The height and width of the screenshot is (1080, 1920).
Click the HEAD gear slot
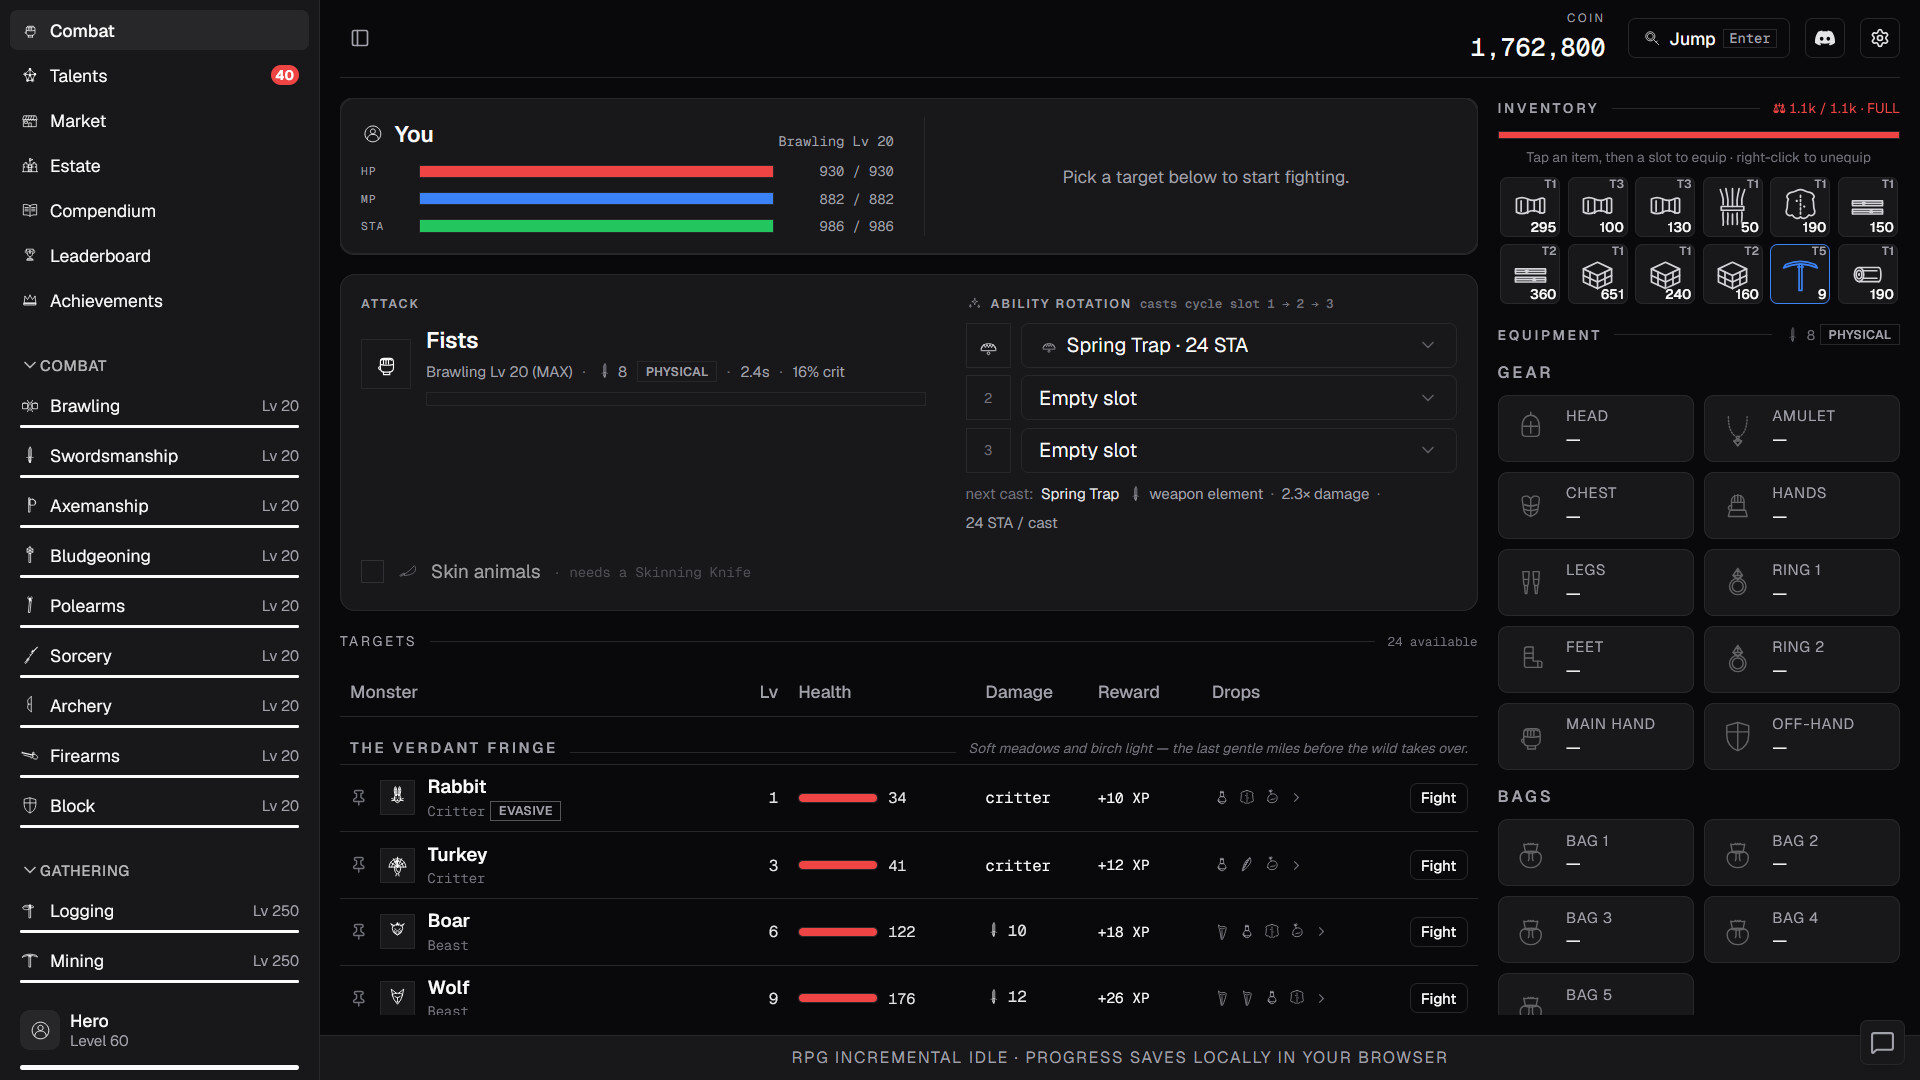point(1595,429)
